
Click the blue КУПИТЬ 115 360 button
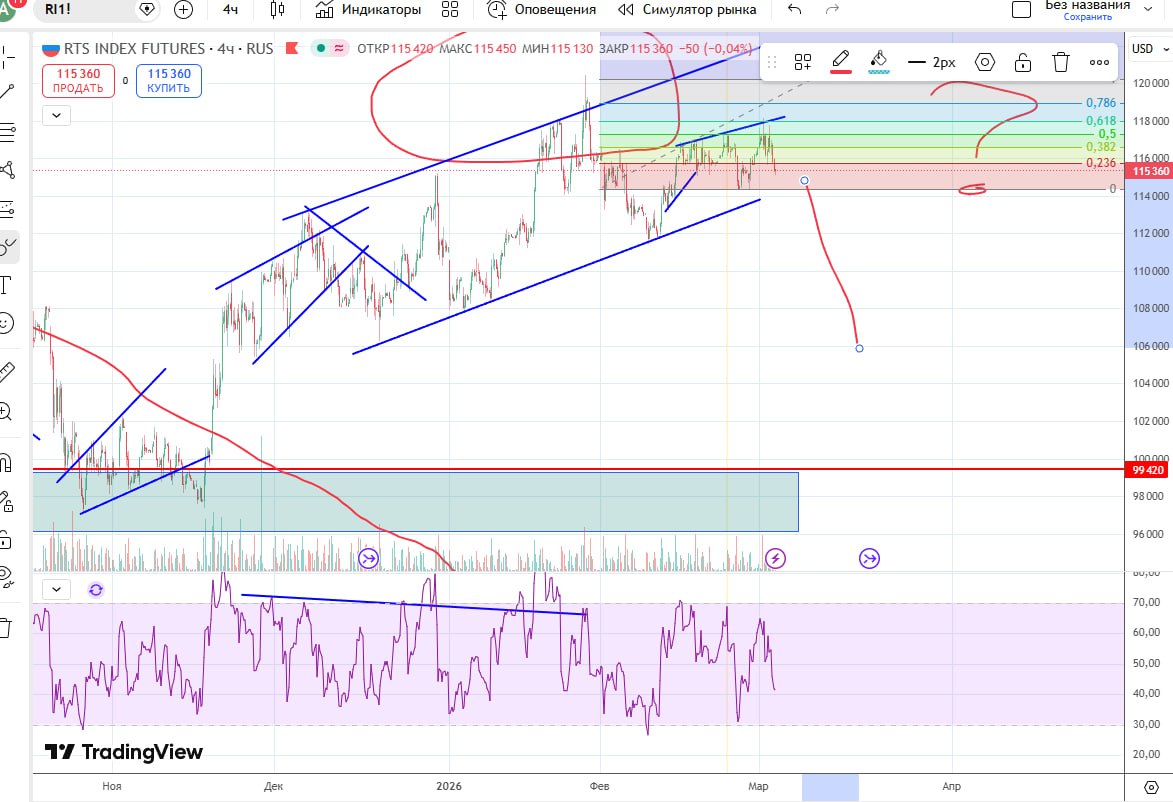(169, 81)
